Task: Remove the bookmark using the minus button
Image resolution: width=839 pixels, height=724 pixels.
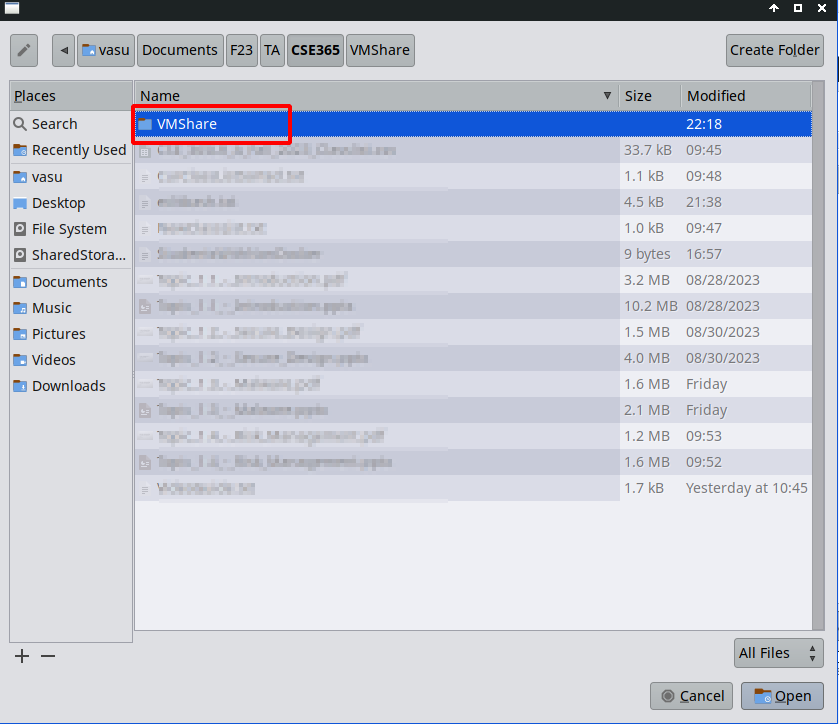Action: click(48, 656)
